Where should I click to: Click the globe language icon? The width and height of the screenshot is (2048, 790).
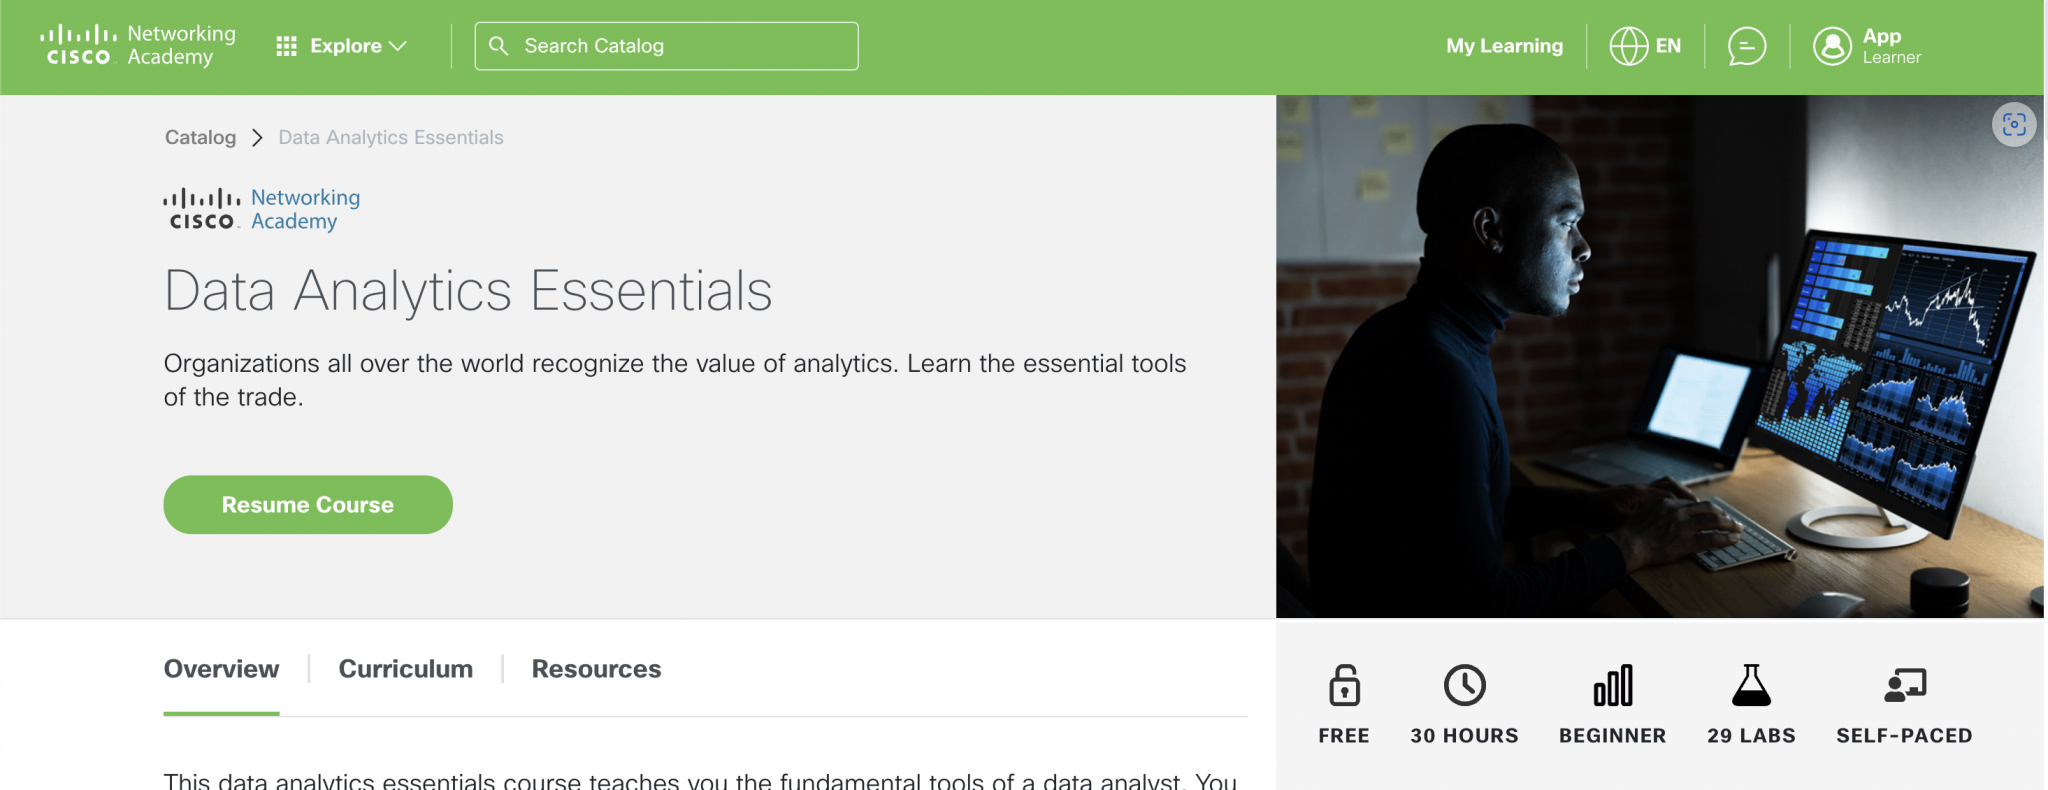pyautogui.click(x=1628, y=46)
